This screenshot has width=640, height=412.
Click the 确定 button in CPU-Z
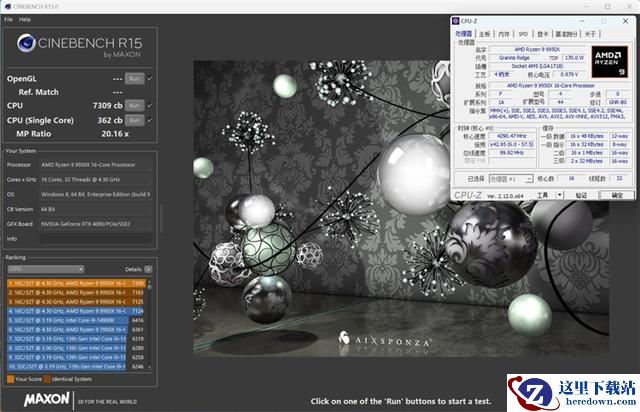pyautogui.click(x=617, y=195)
